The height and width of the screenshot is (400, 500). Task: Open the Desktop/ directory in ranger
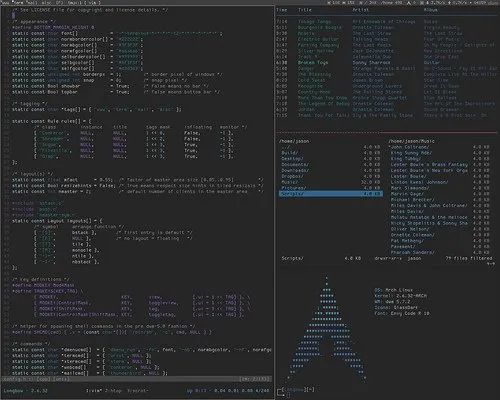point(292,159)
